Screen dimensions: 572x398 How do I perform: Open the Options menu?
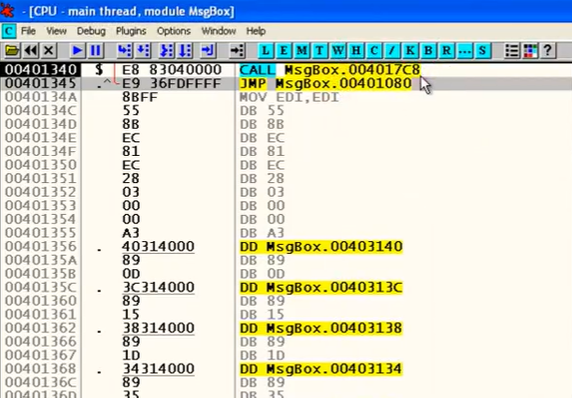[174, 31]
